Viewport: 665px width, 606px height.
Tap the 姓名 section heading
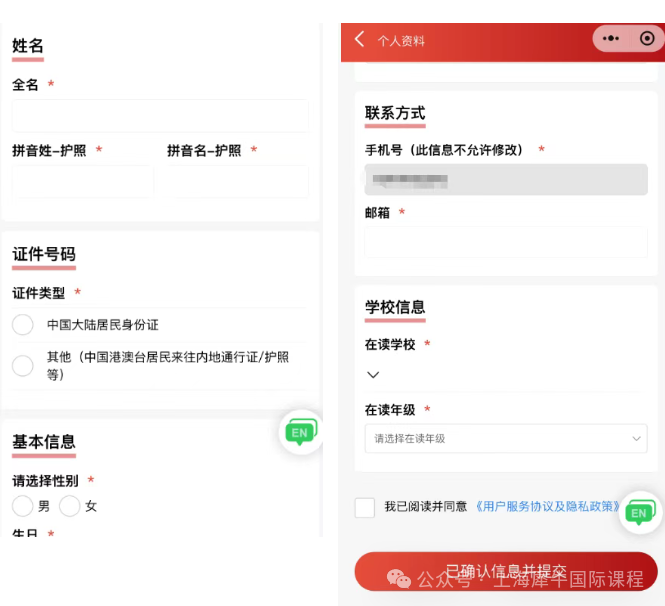pos(28,46)
